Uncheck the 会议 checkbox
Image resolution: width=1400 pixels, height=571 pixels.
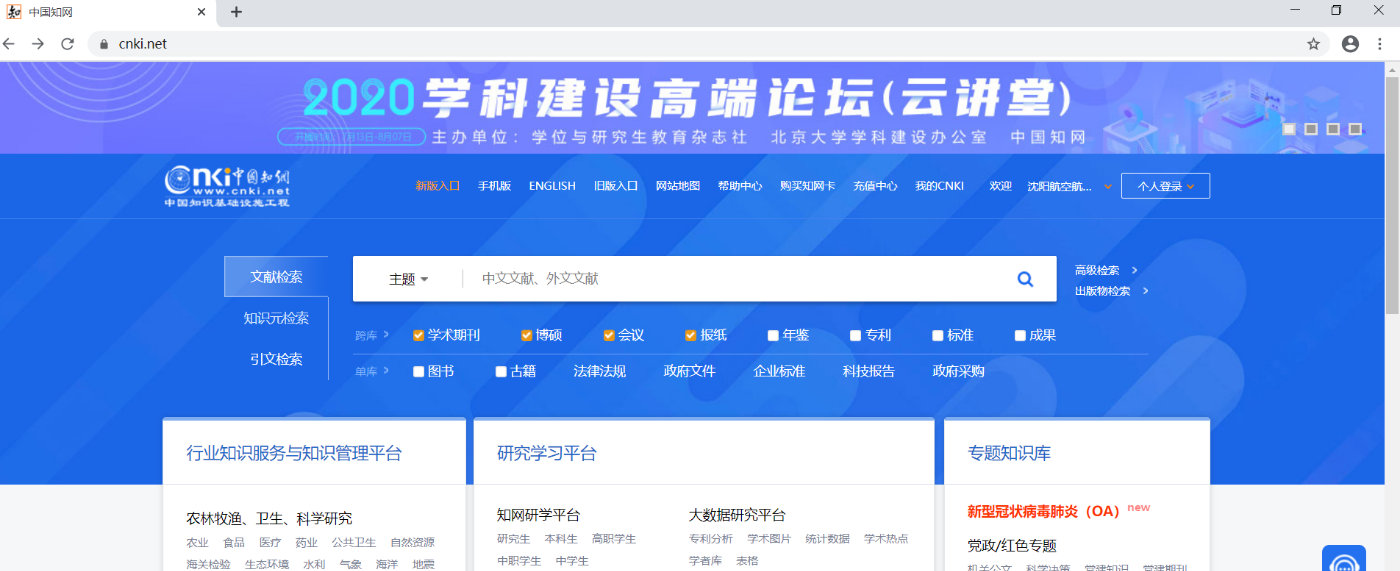(x=609, y=336)
